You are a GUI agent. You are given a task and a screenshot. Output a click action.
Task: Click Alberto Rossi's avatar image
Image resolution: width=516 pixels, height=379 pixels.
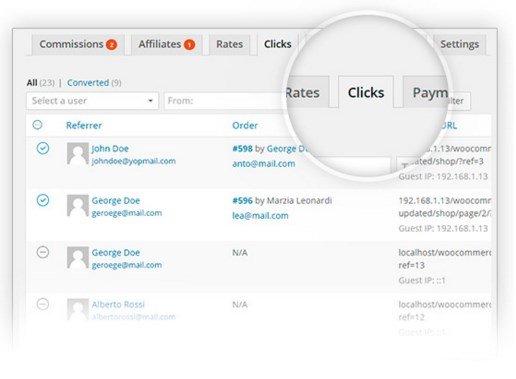[78, 309]
